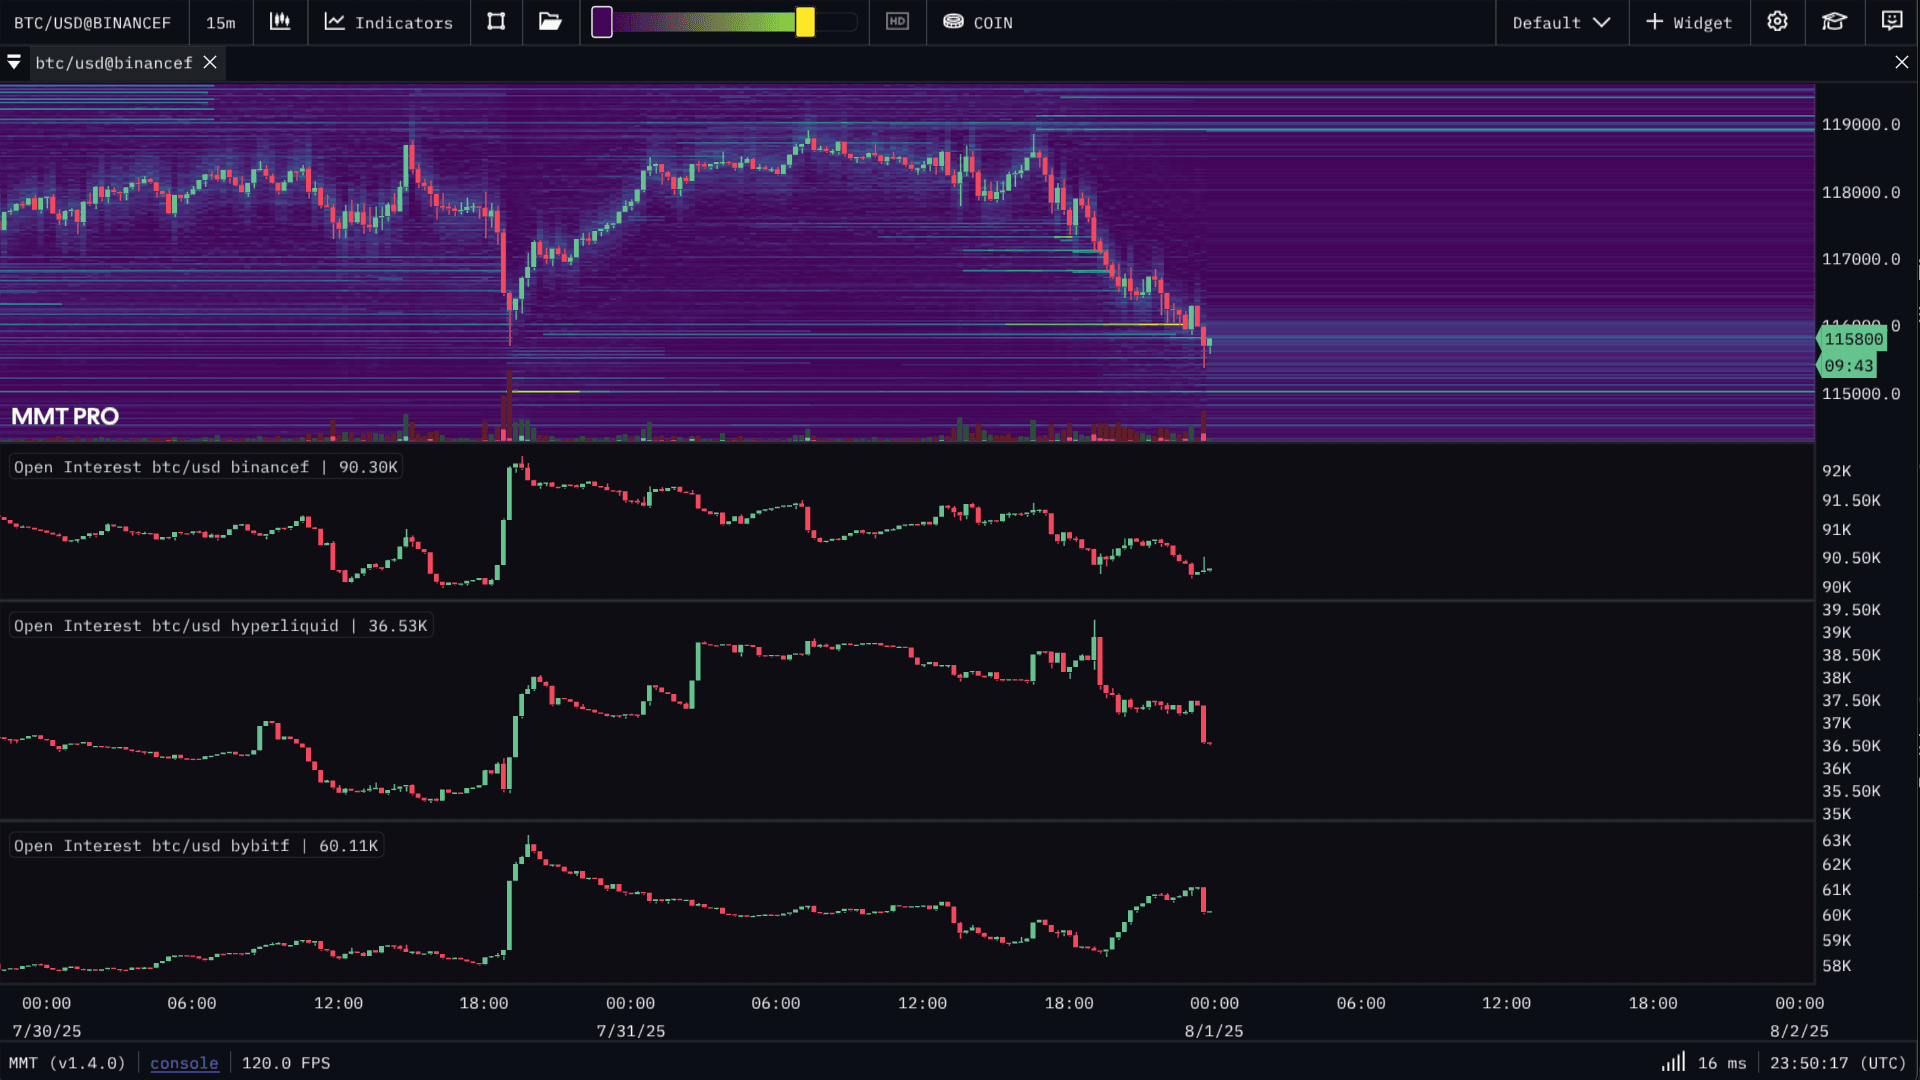Screen dimensions: 1920x1080
Task: Expand the Default layout dropdown
Action: point(1561,22)
